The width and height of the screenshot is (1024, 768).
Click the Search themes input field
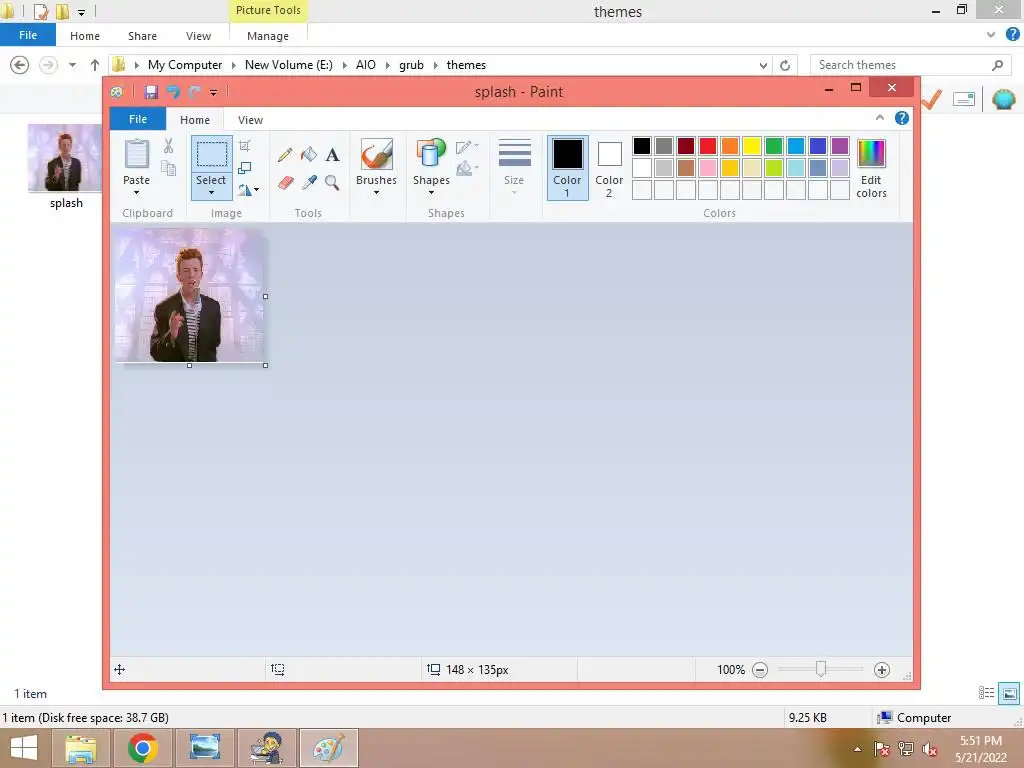[908, 65]
